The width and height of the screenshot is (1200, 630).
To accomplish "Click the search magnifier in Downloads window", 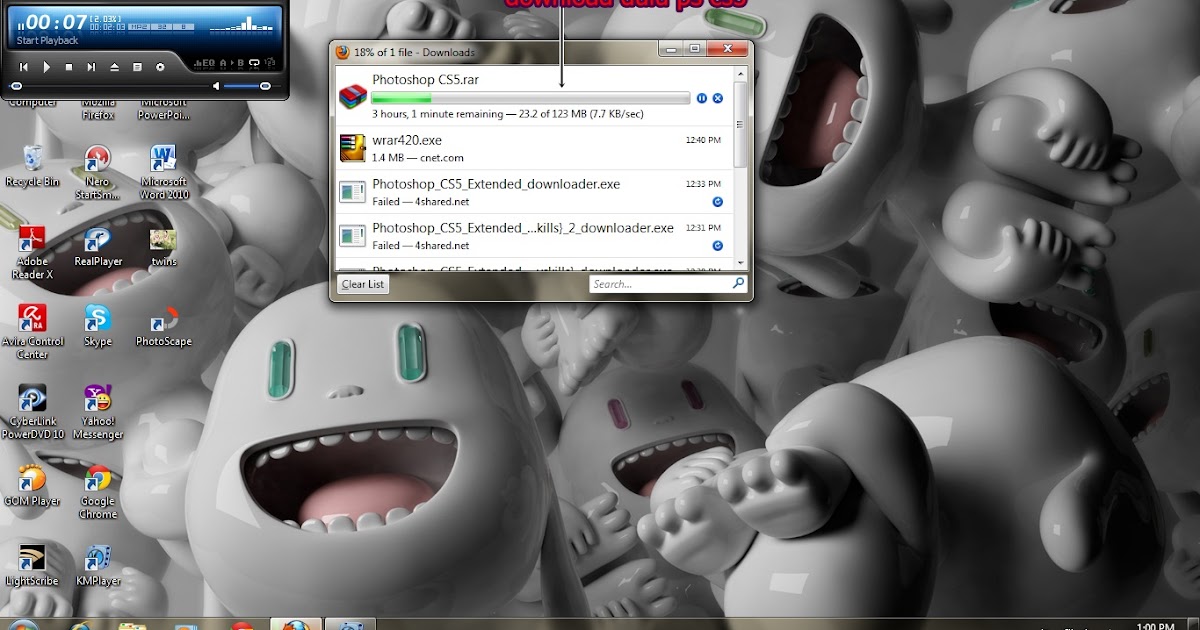I will coord(738,284).
